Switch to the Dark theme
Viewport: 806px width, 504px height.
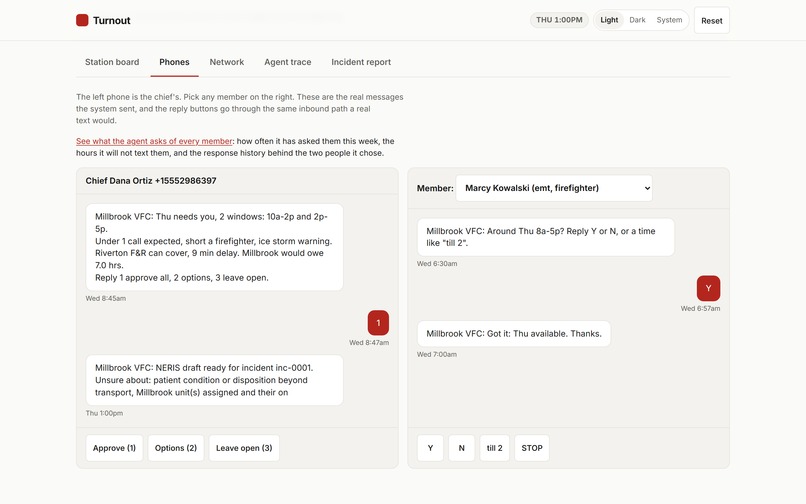[x=637, y=20]
